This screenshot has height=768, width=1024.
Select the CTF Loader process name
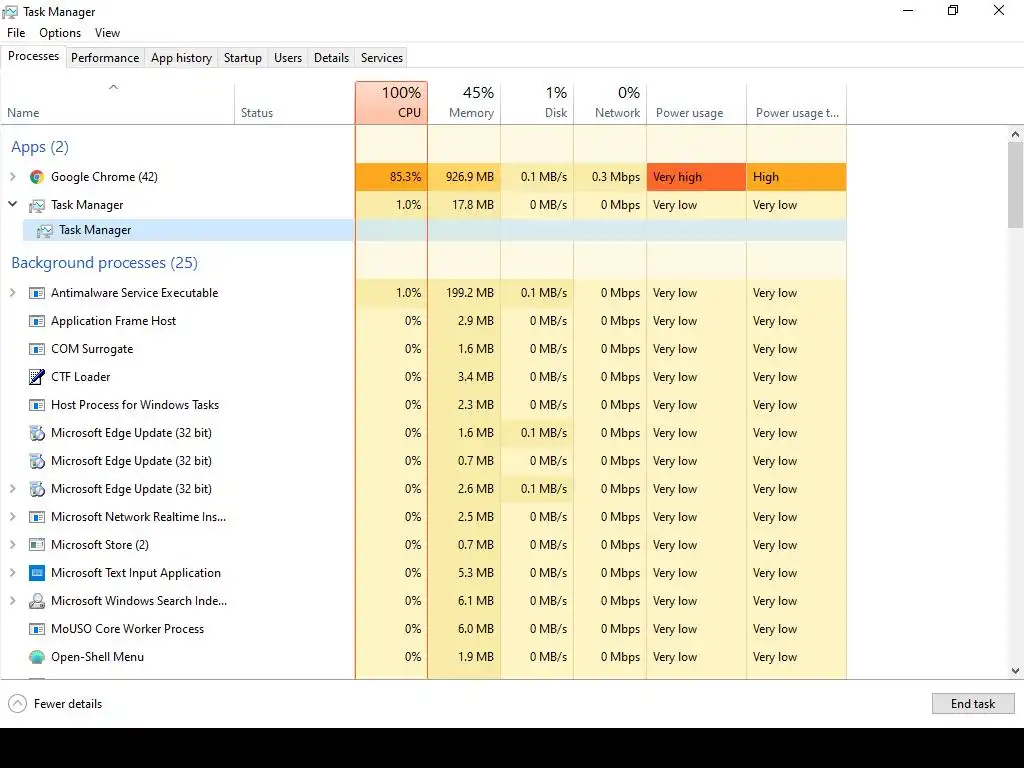coord(81,377)
